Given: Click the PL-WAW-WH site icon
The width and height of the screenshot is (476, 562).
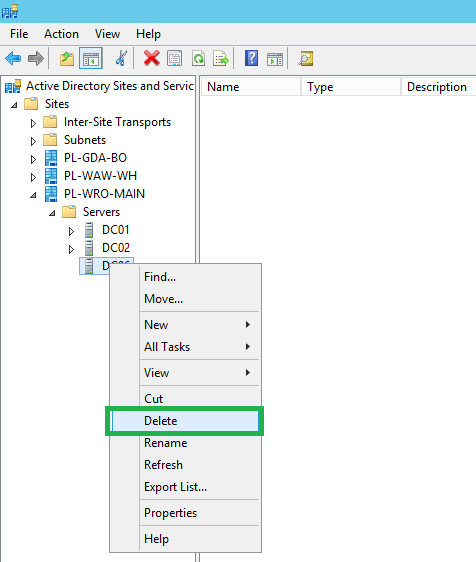Looking at the screenshot, I should [51, 176].
